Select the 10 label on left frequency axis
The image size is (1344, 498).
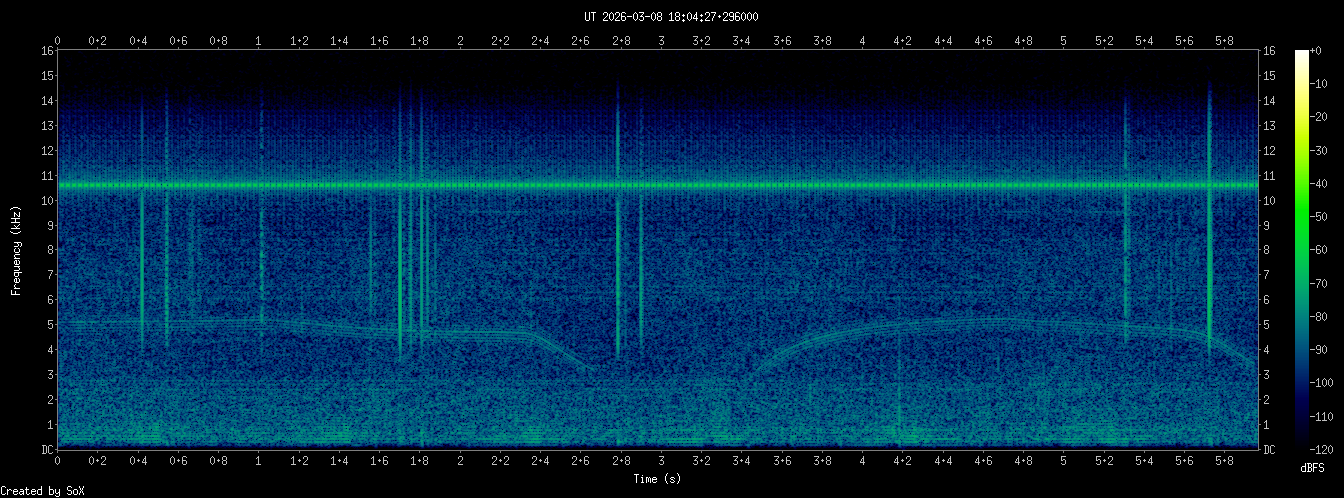click(46, 200)
